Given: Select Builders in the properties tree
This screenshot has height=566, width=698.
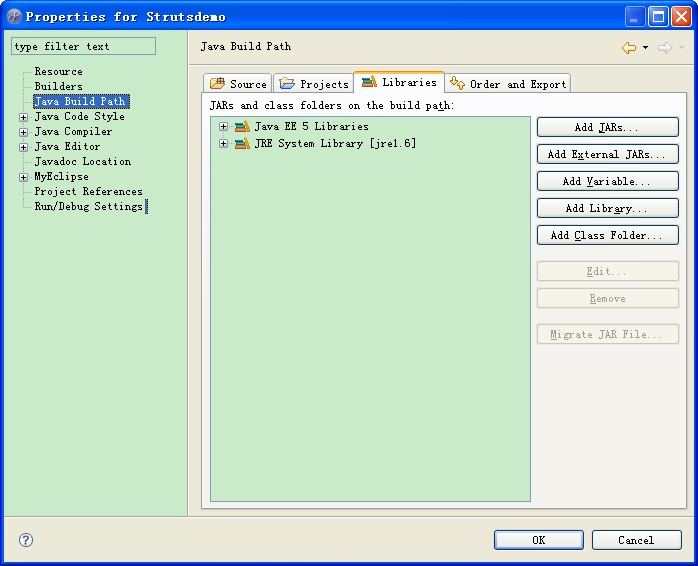Looking at the screenshot, I should click(x=58, y=86).
